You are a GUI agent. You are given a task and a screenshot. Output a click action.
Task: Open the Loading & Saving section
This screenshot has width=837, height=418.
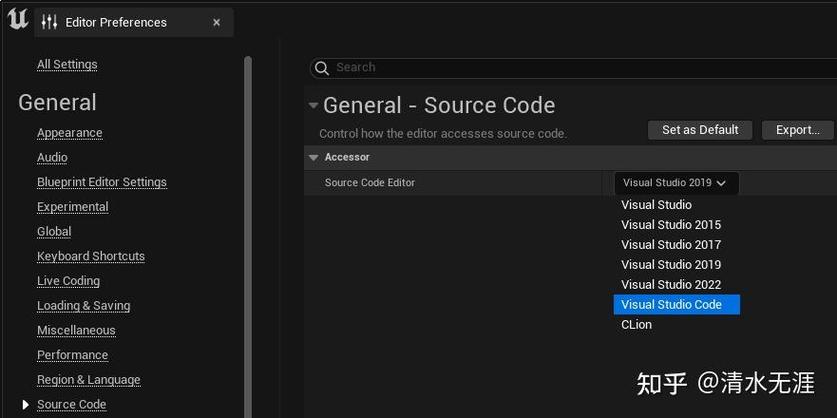[83, 306]
